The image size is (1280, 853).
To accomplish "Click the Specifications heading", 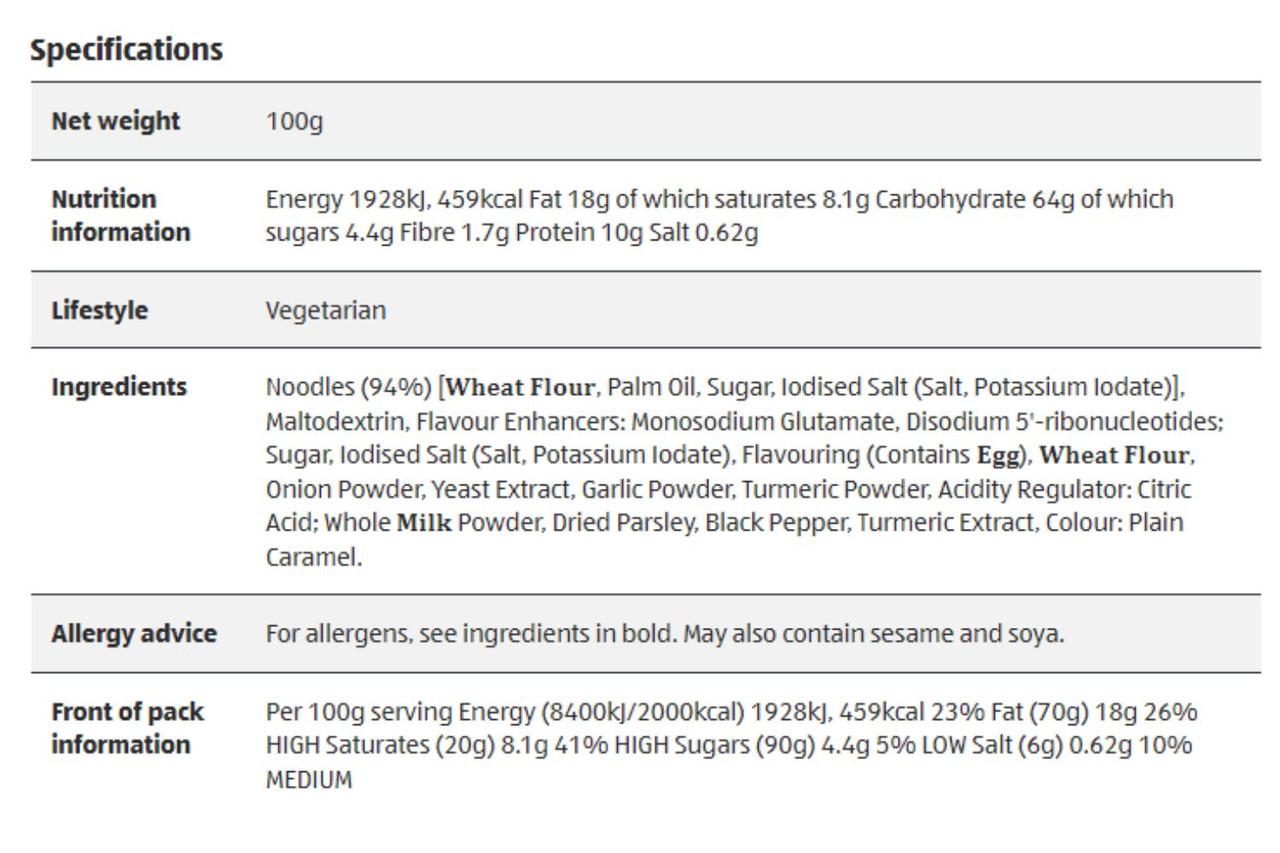I will (126, 50).
